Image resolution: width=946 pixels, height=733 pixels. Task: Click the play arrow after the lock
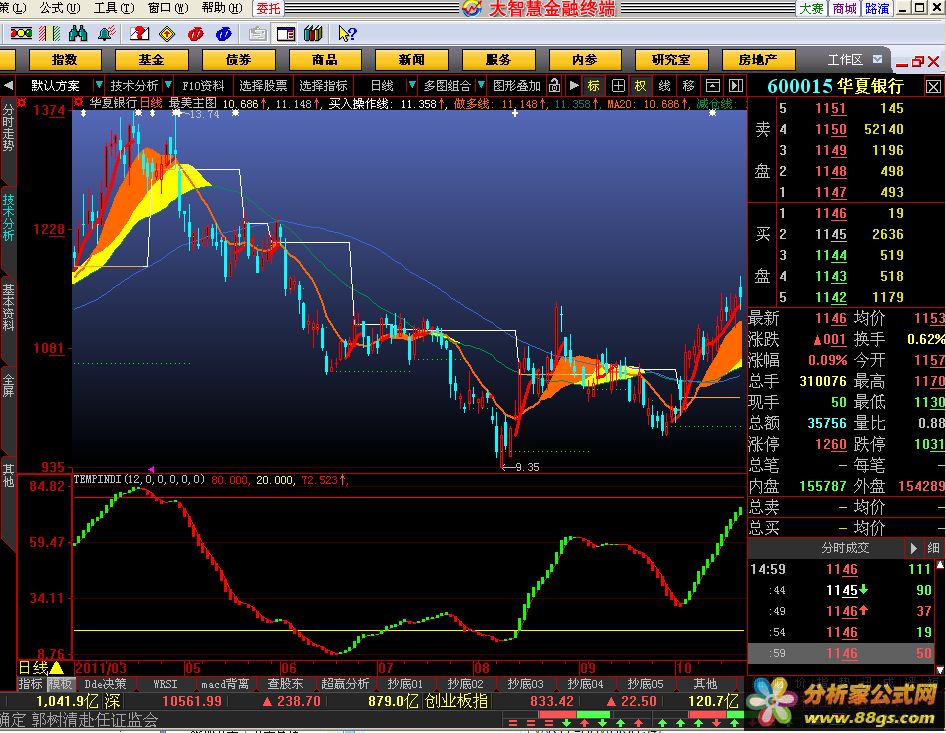coord(574,86)
